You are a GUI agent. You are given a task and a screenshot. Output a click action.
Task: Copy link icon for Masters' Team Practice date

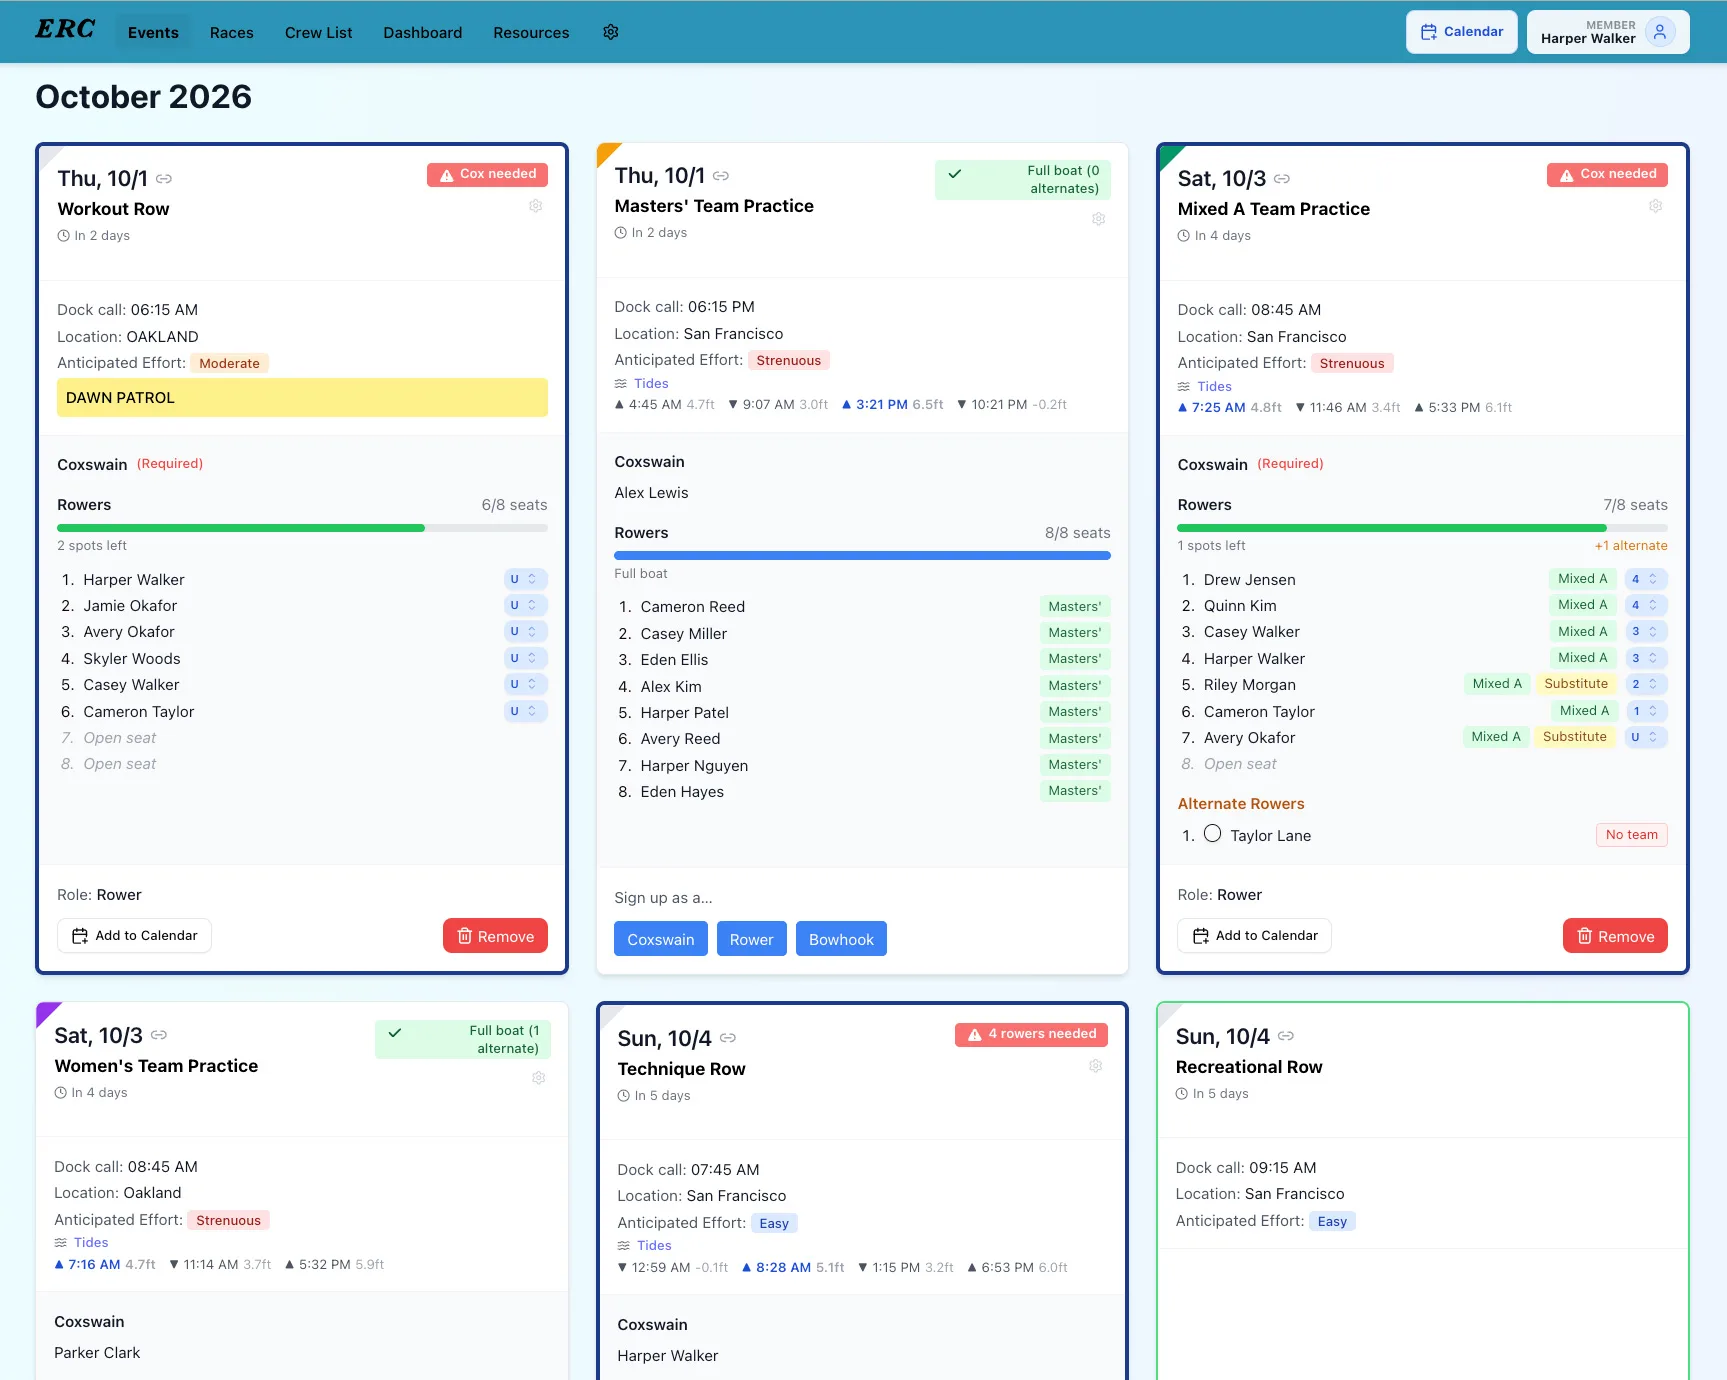pyautogui.click(x=721, y=176)
